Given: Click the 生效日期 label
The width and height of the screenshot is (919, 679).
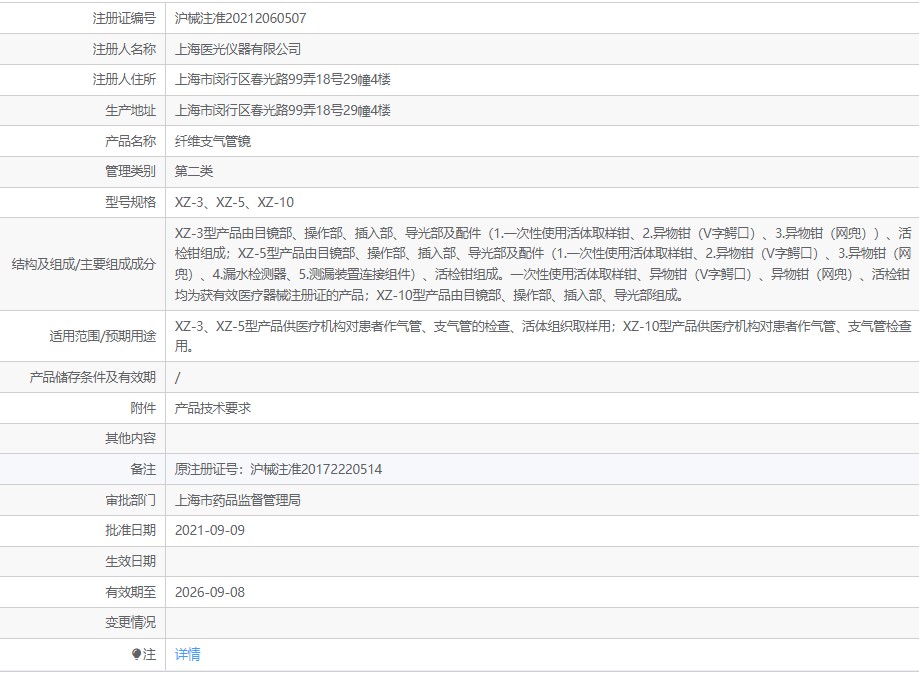Looking at the screenshot, I should 131,562.
